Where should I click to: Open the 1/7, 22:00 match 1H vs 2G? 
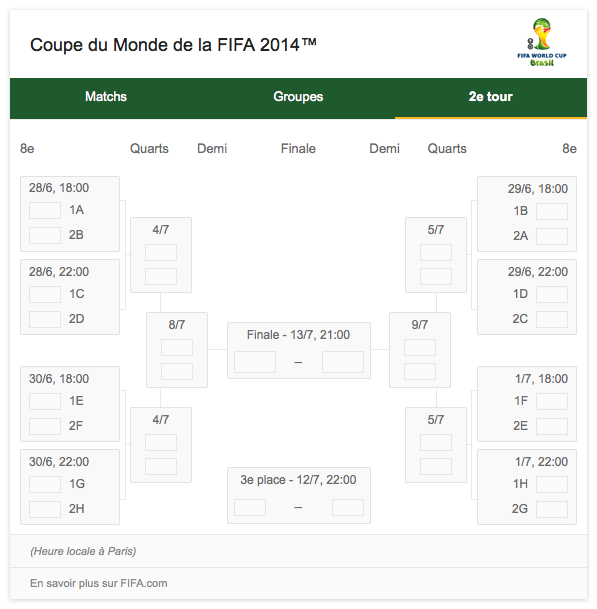pos(527,487)
